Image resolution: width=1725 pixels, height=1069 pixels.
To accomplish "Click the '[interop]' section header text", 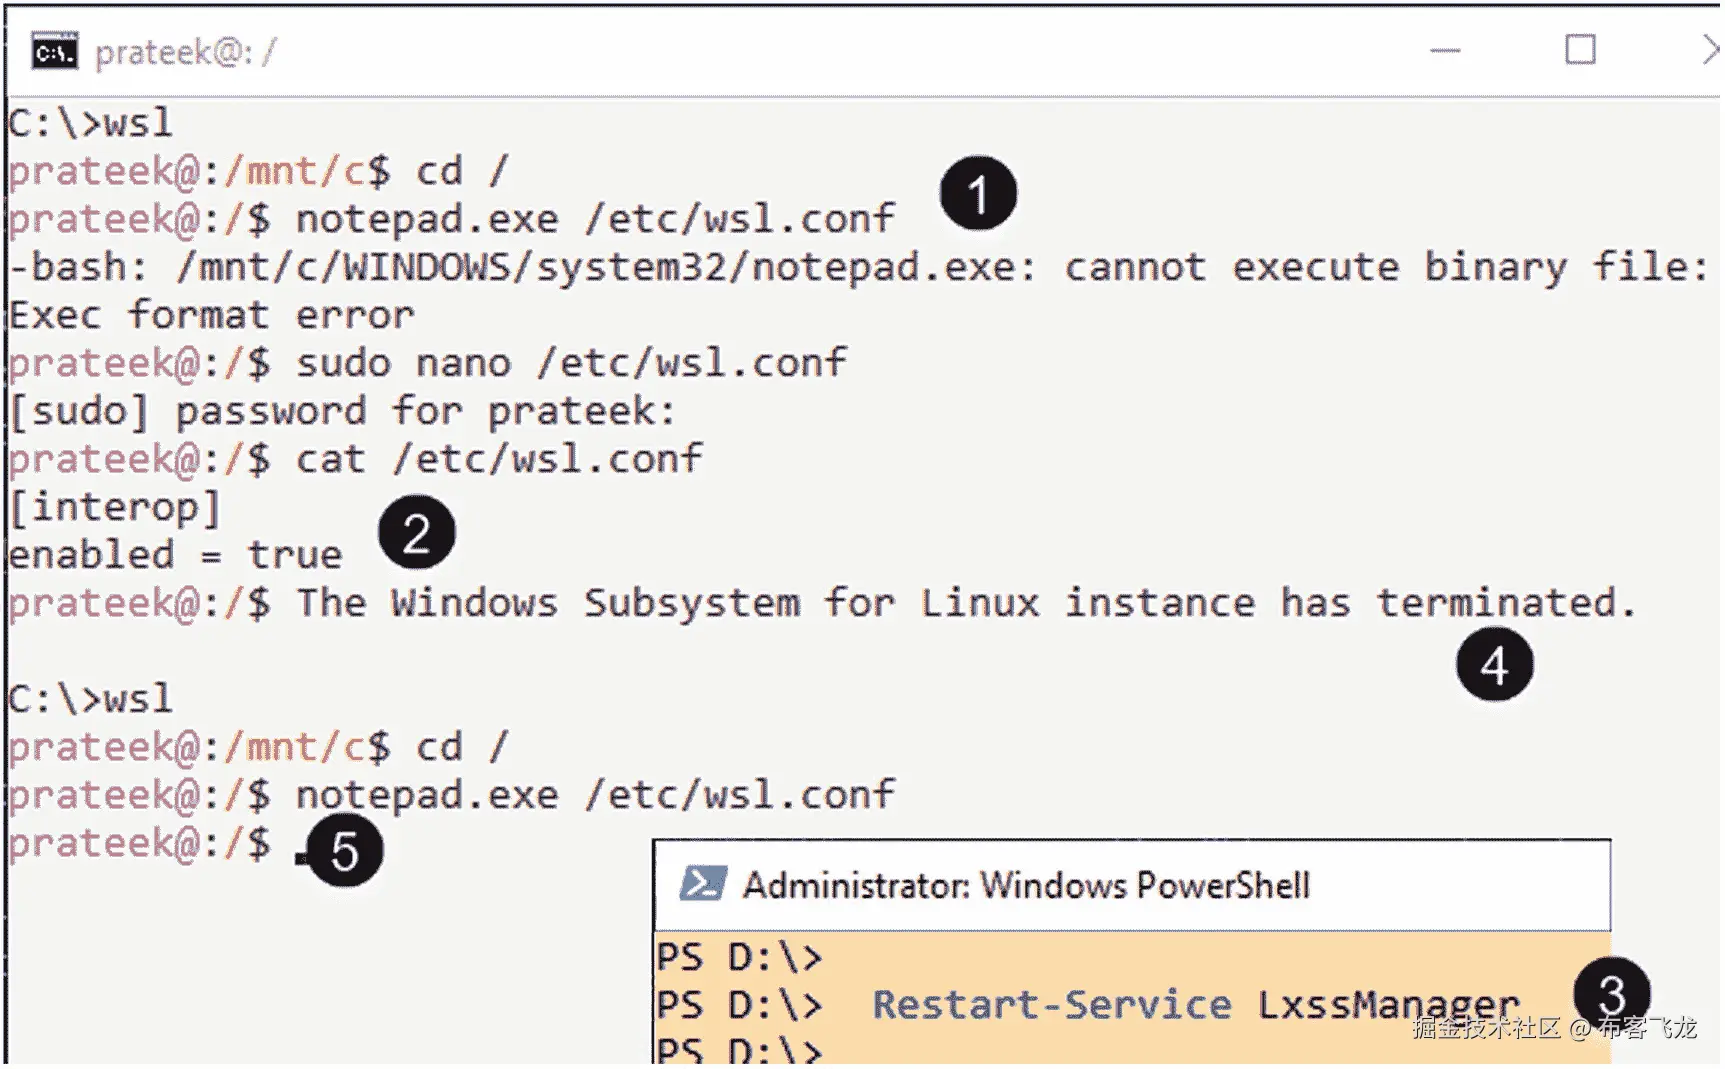I will (115, 507).
